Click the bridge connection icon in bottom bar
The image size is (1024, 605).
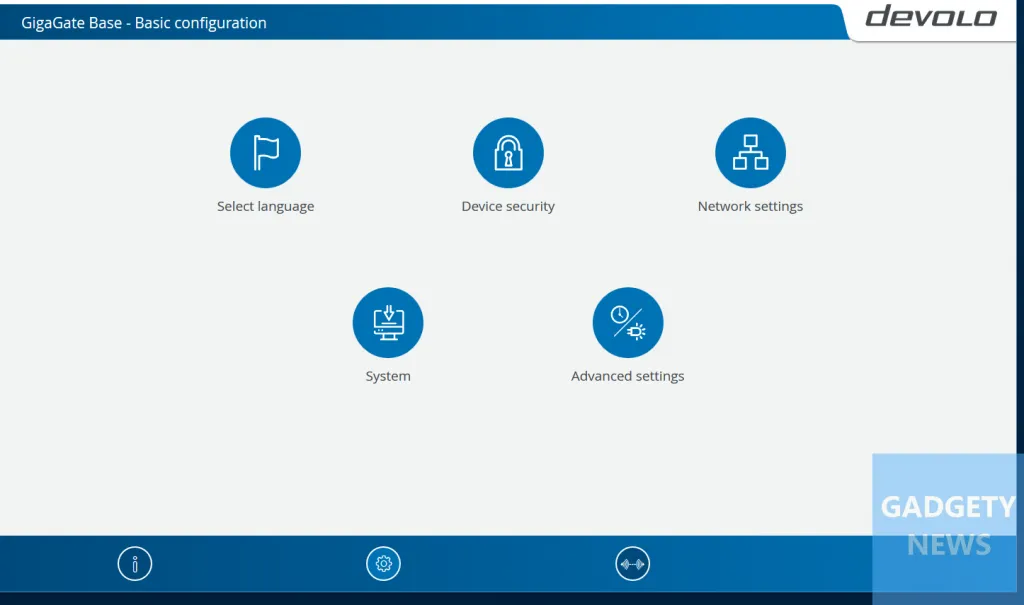632,564
